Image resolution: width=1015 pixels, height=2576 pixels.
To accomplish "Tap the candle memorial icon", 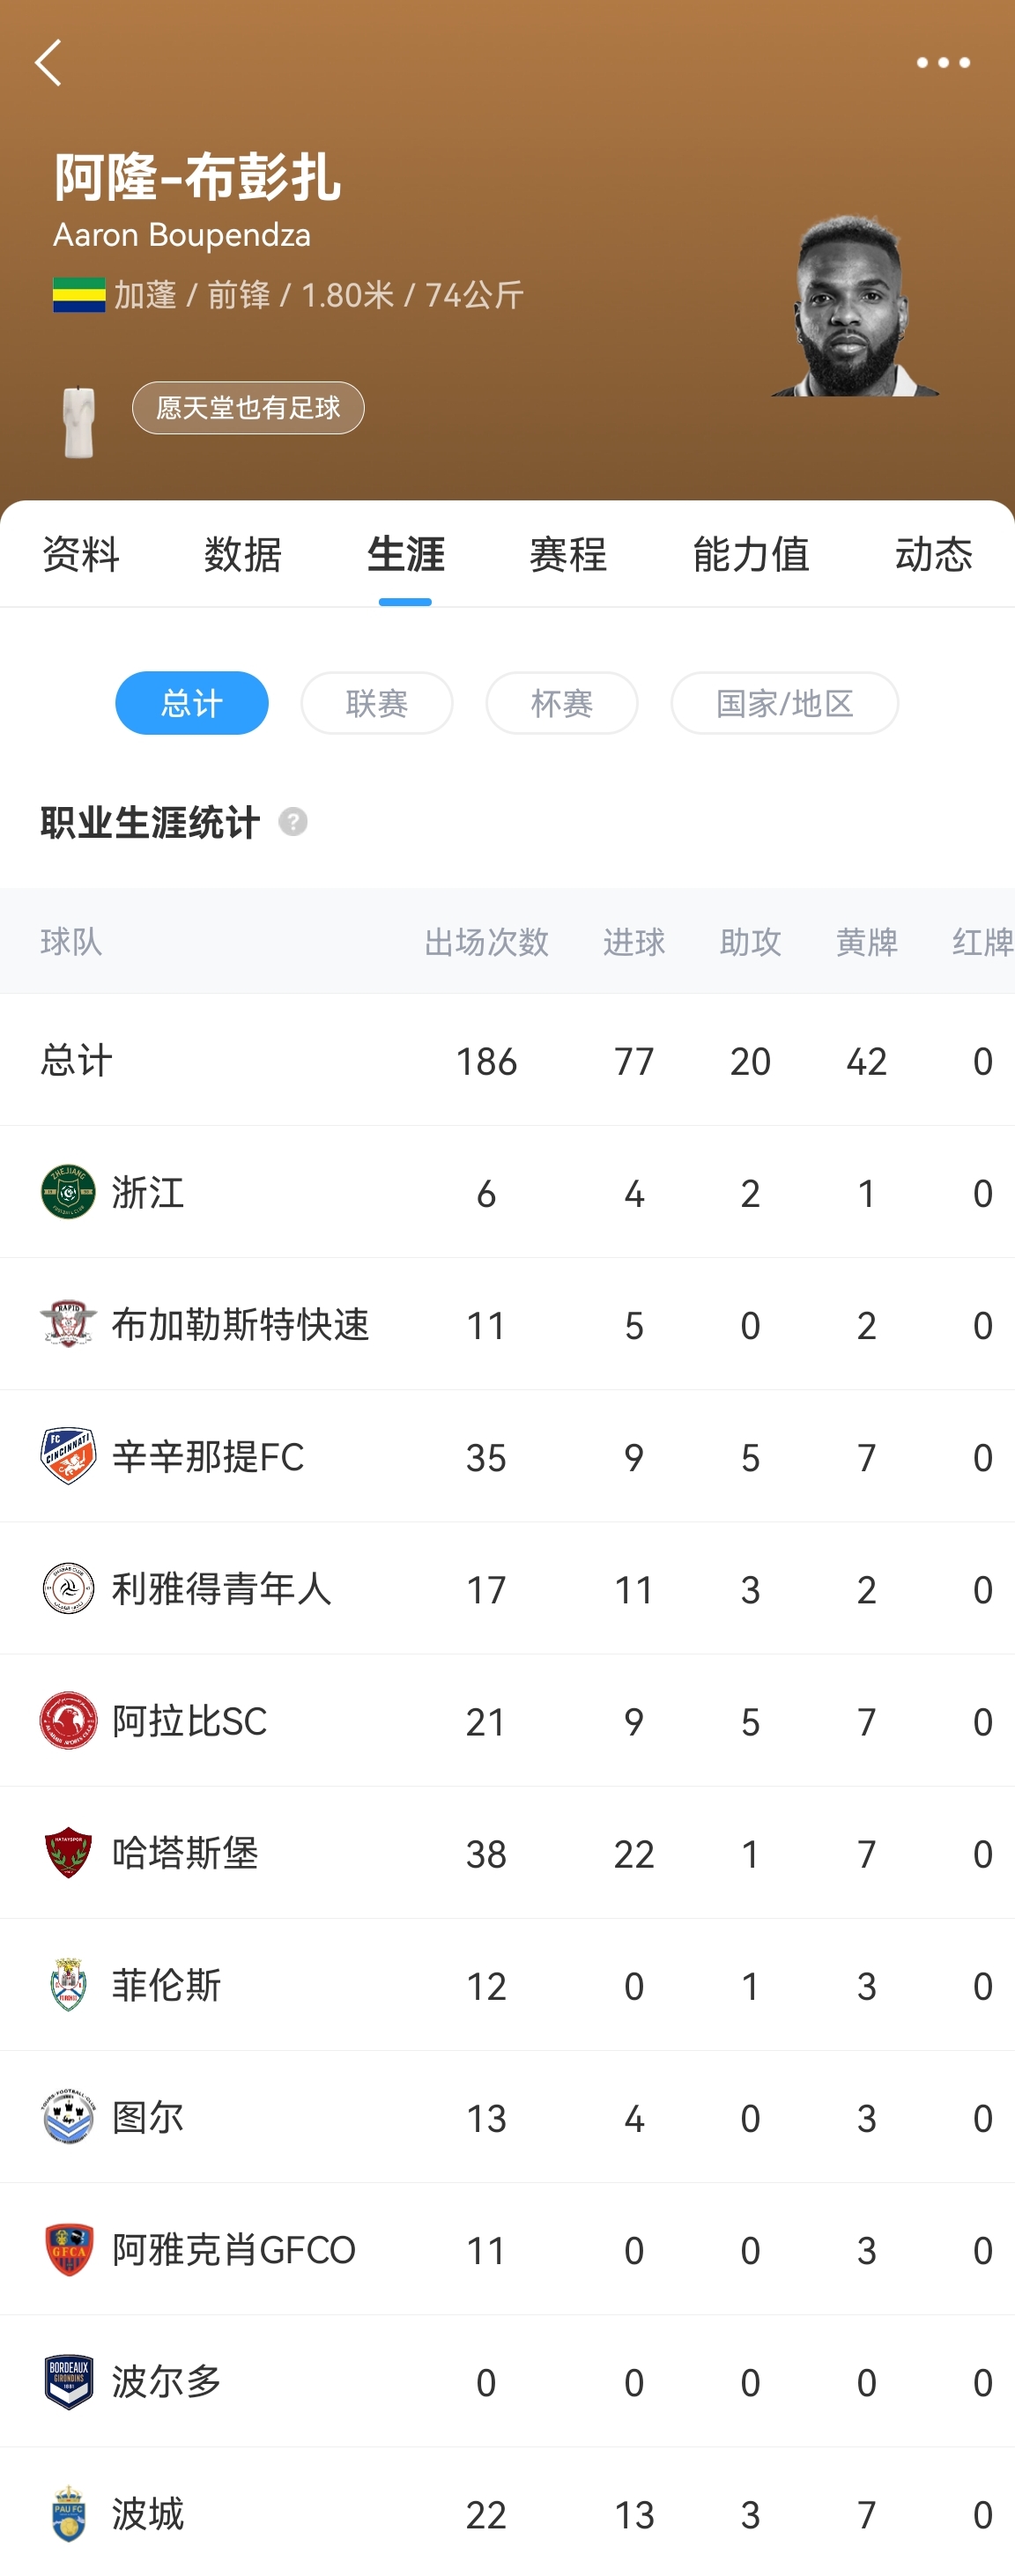I will pyautogui.click(x=79, y=422).
